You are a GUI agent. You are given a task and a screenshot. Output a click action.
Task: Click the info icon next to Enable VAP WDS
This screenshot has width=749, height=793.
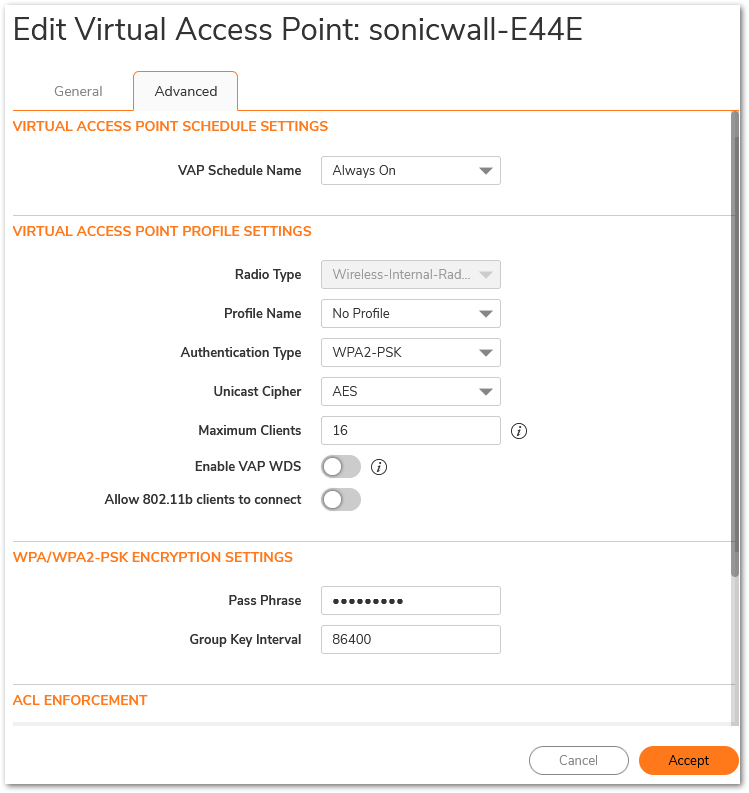pos(379,467)
